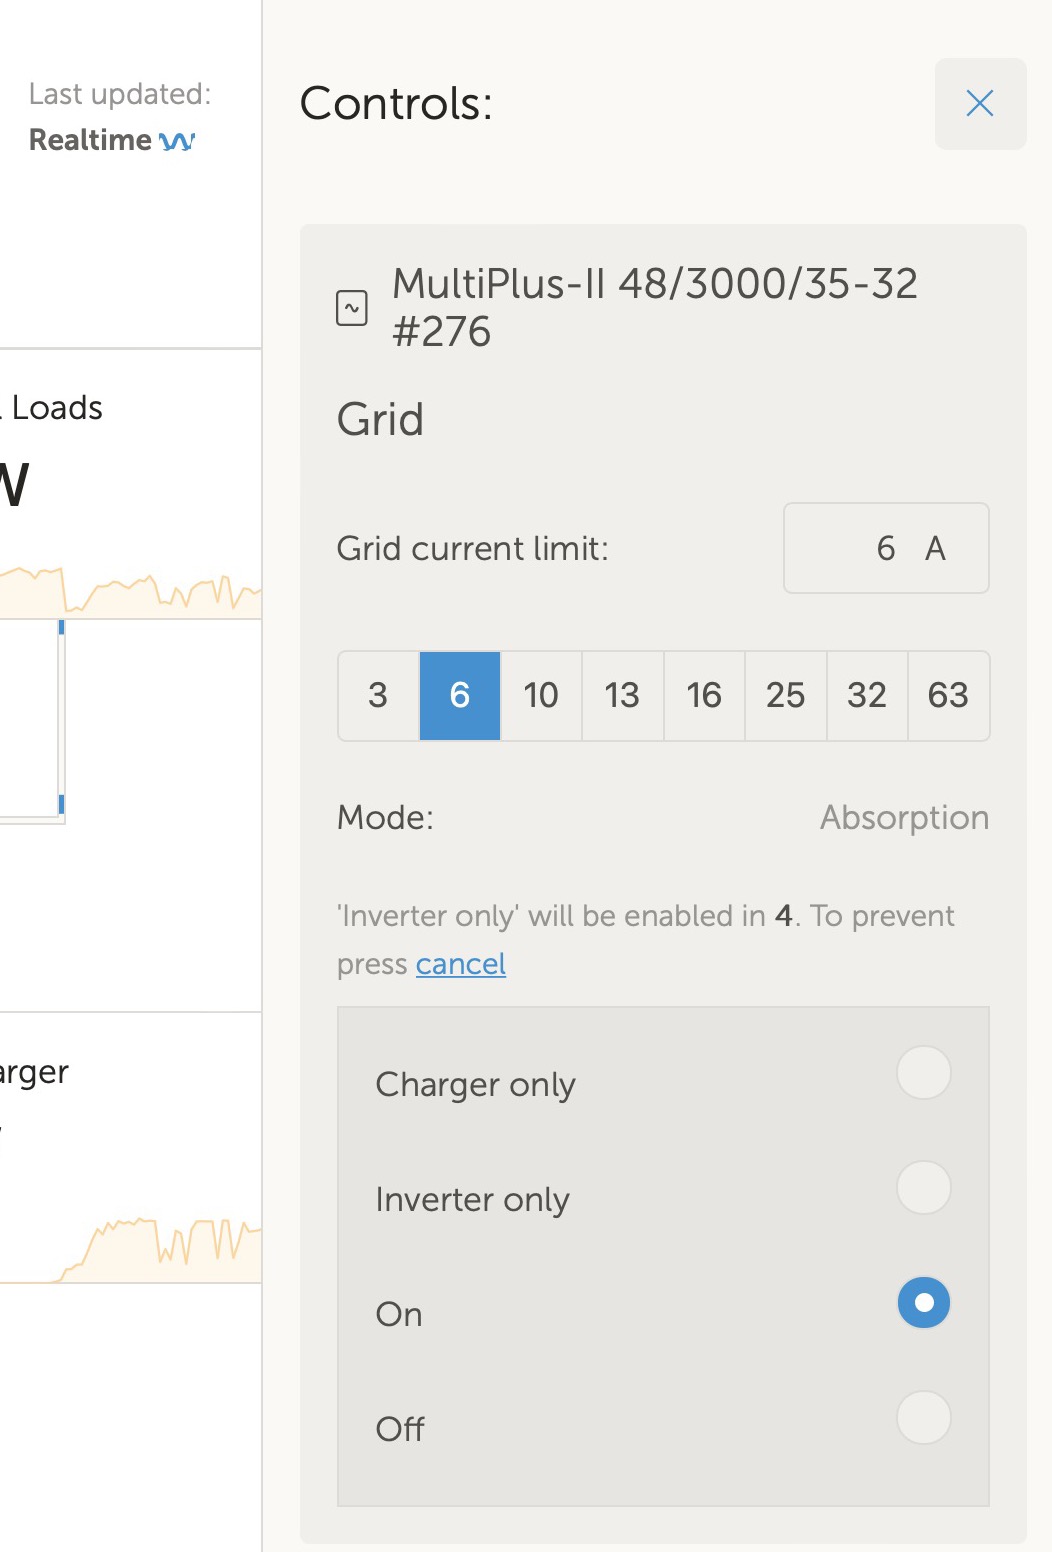Select the Charger only radio button

point(923,1073)
